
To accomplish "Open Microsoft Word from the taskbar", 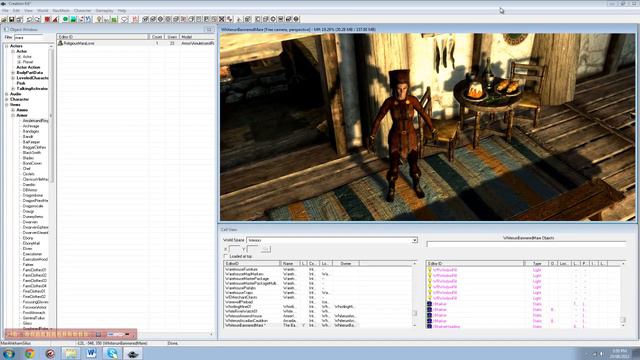I will [x=91, y=353].
